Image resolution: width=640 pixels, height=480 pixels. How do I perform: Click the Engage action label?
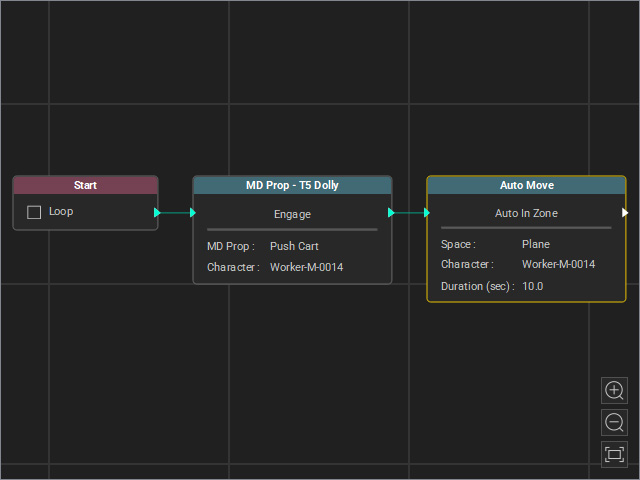click(292, 214)
